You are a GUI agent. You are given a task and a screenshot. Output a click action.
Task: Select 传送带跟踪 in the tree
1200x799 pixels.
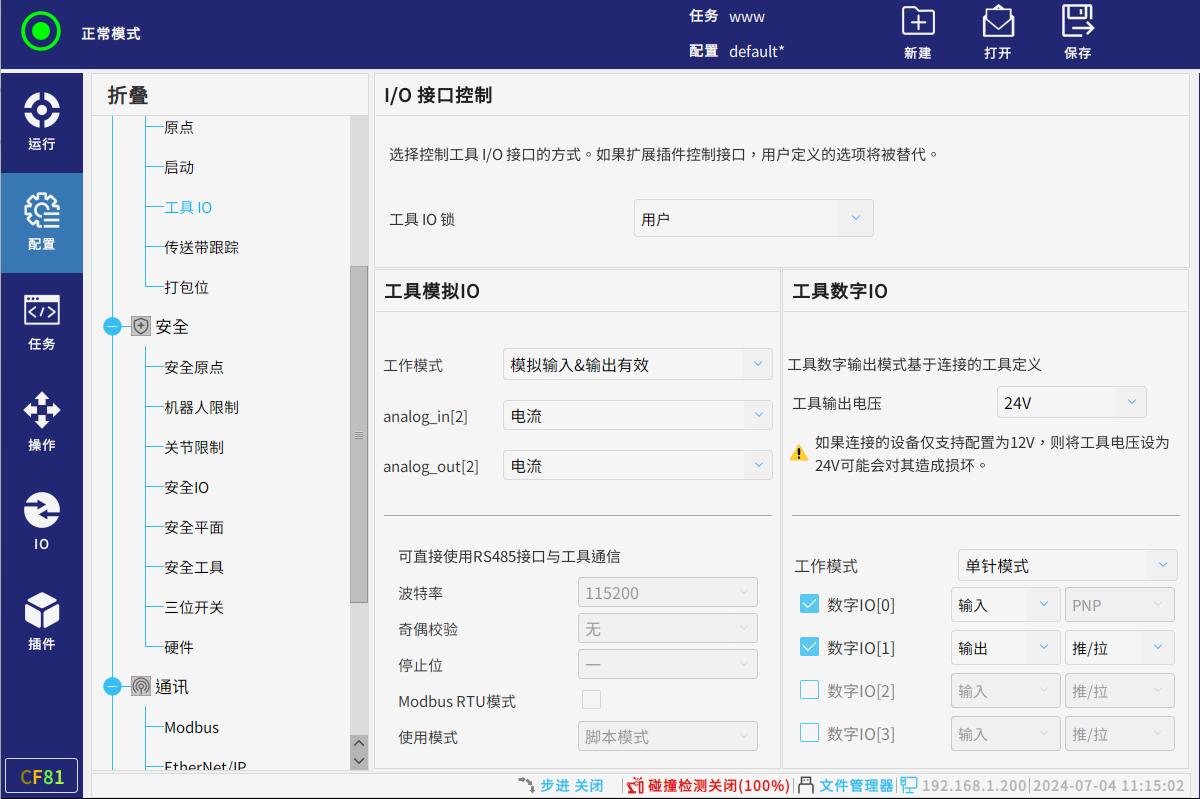[x=201, y=247]
